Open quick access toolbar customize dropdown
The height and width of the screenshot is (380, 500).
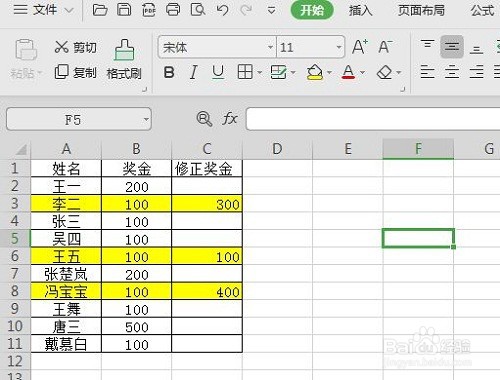(271, 11)
